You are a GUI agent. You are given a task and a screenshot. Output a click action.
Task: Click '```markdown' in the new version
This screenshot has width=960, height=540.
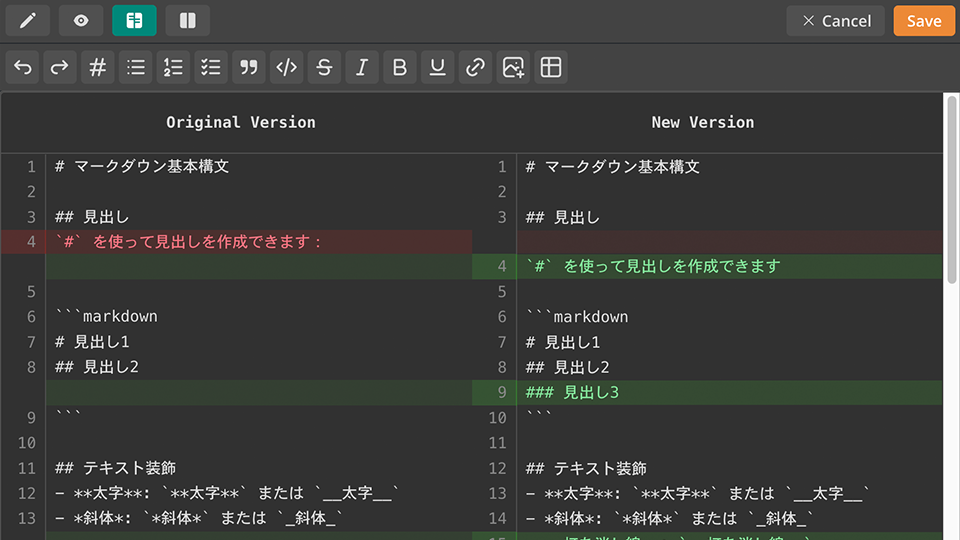pos(577,317)
